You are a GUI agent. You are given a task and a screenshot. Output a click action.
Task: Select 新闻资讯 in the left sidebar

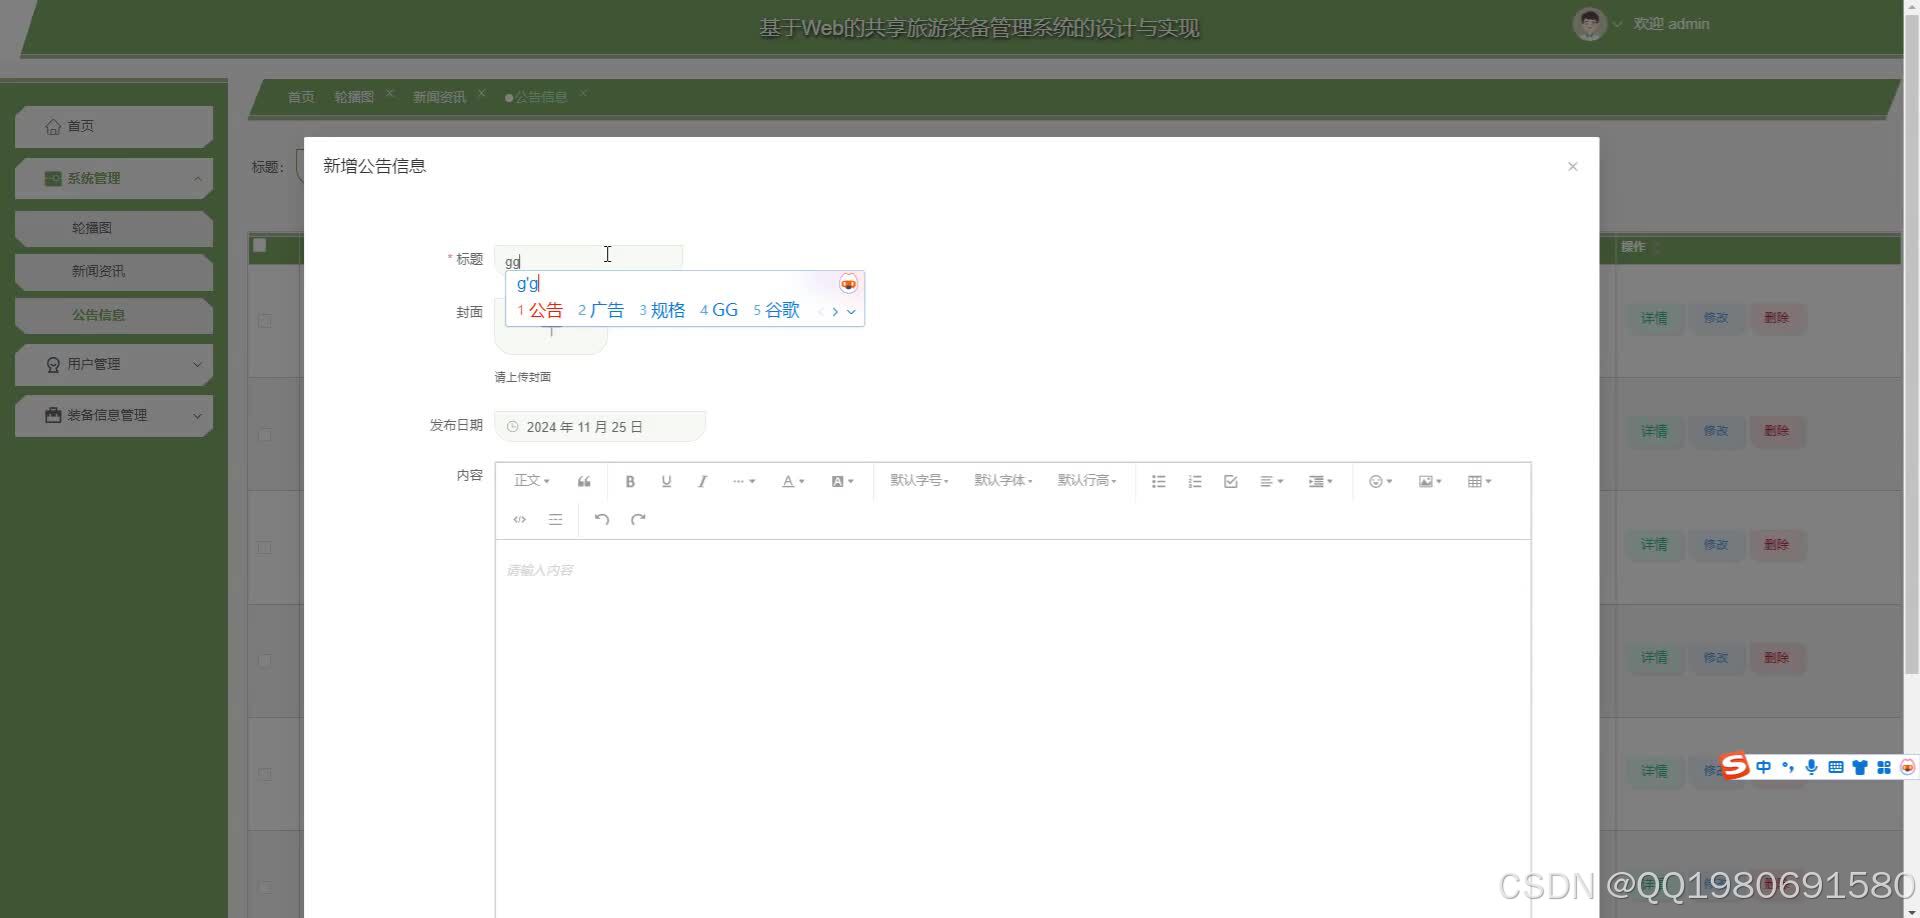(114, 271)
